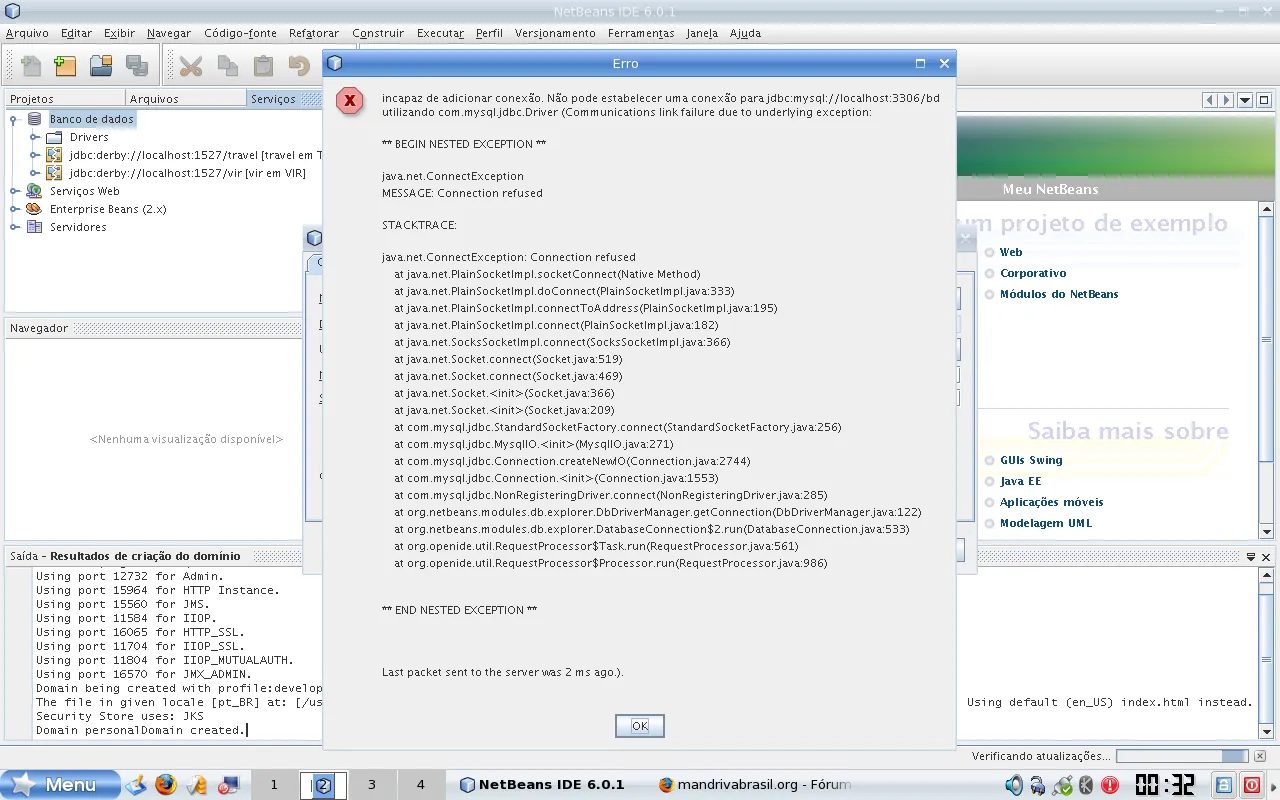
Task: Click the volume speaker tray icon
Action: (x=1013, y=785)
